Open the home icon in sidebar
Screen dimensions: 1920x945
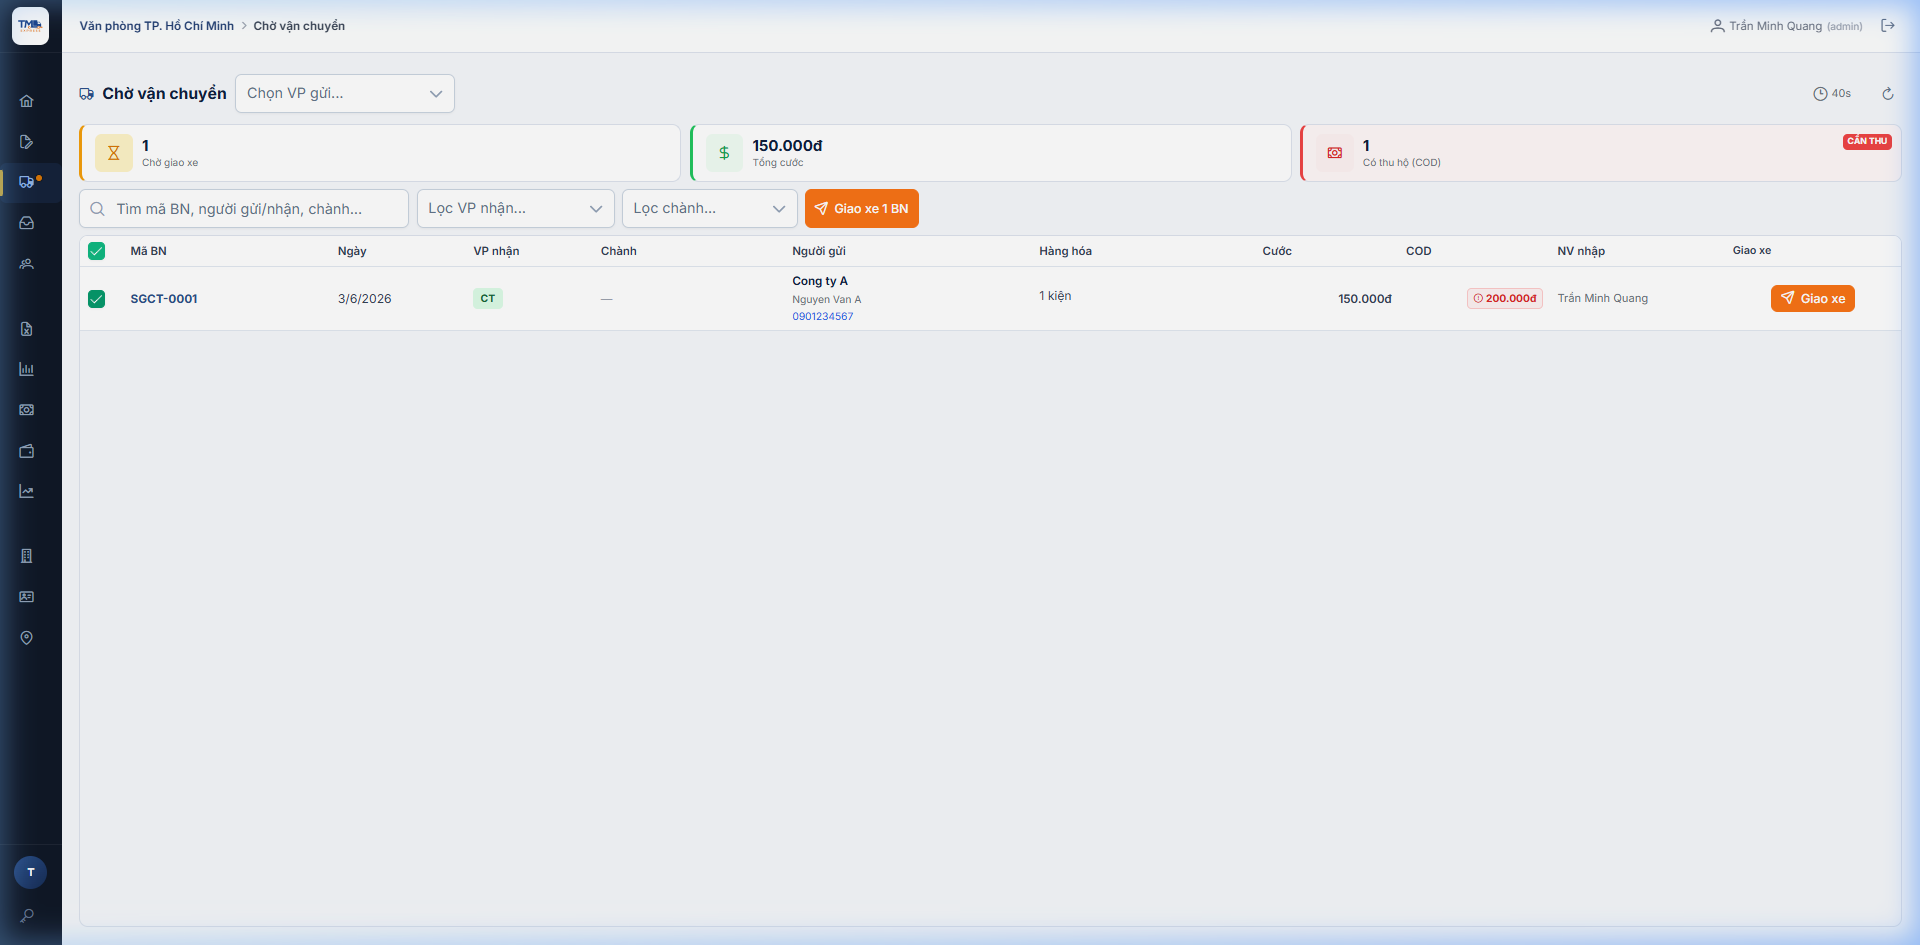click(27, 101)
